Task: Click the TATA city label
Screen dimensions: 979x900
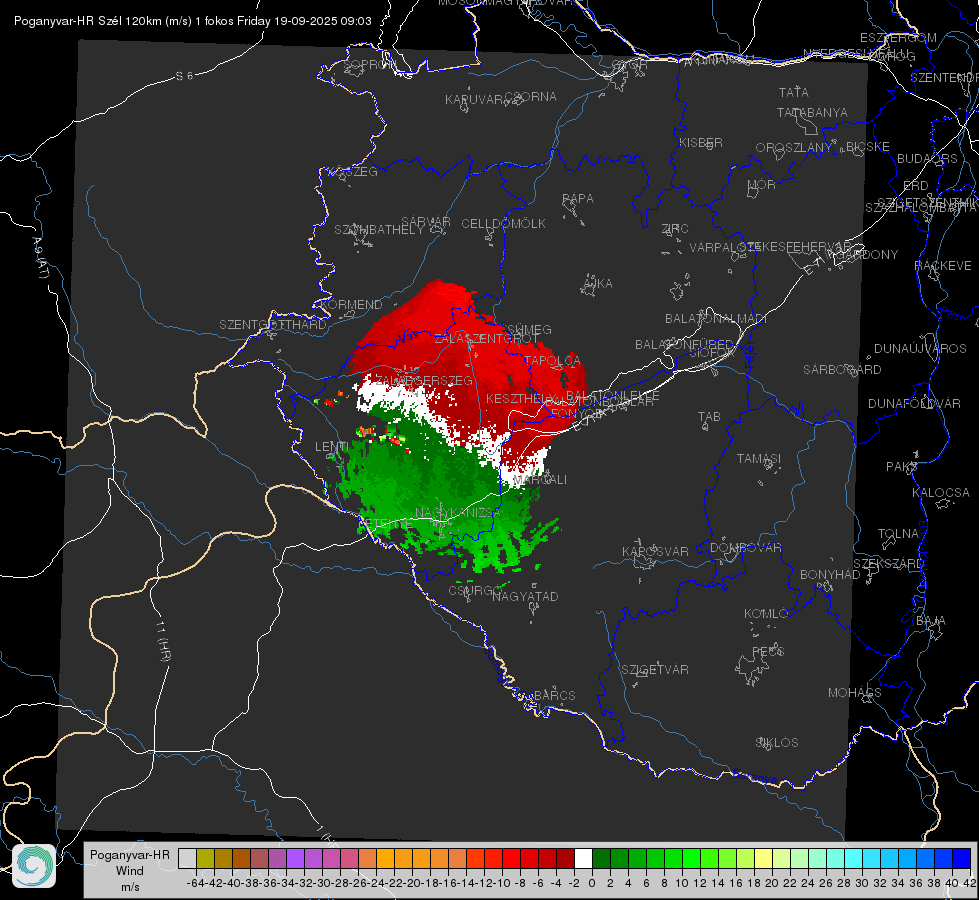Action: tap(794, 92)
